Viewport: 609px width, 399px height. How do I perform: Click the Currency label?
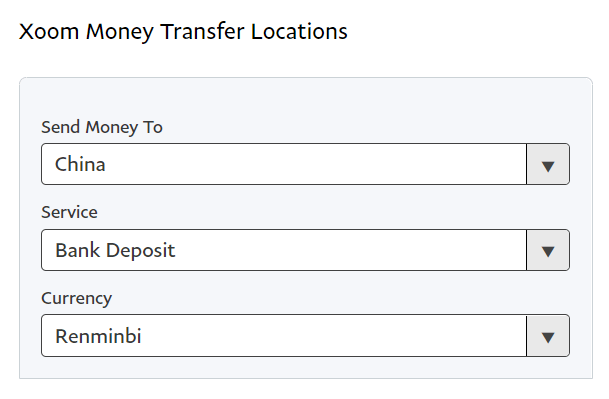coord(77,298)
